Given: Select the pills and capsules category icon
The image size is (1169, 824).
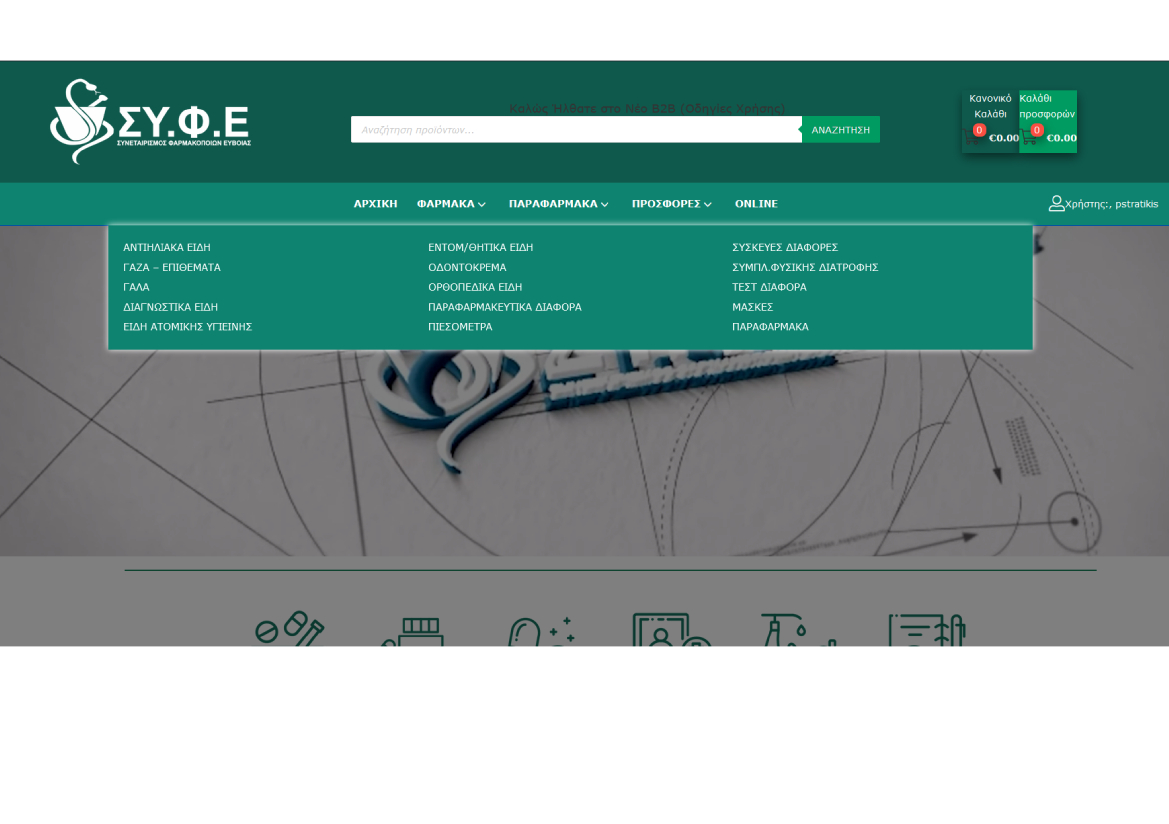Looking at the screenshot, I should coord(289,630).
